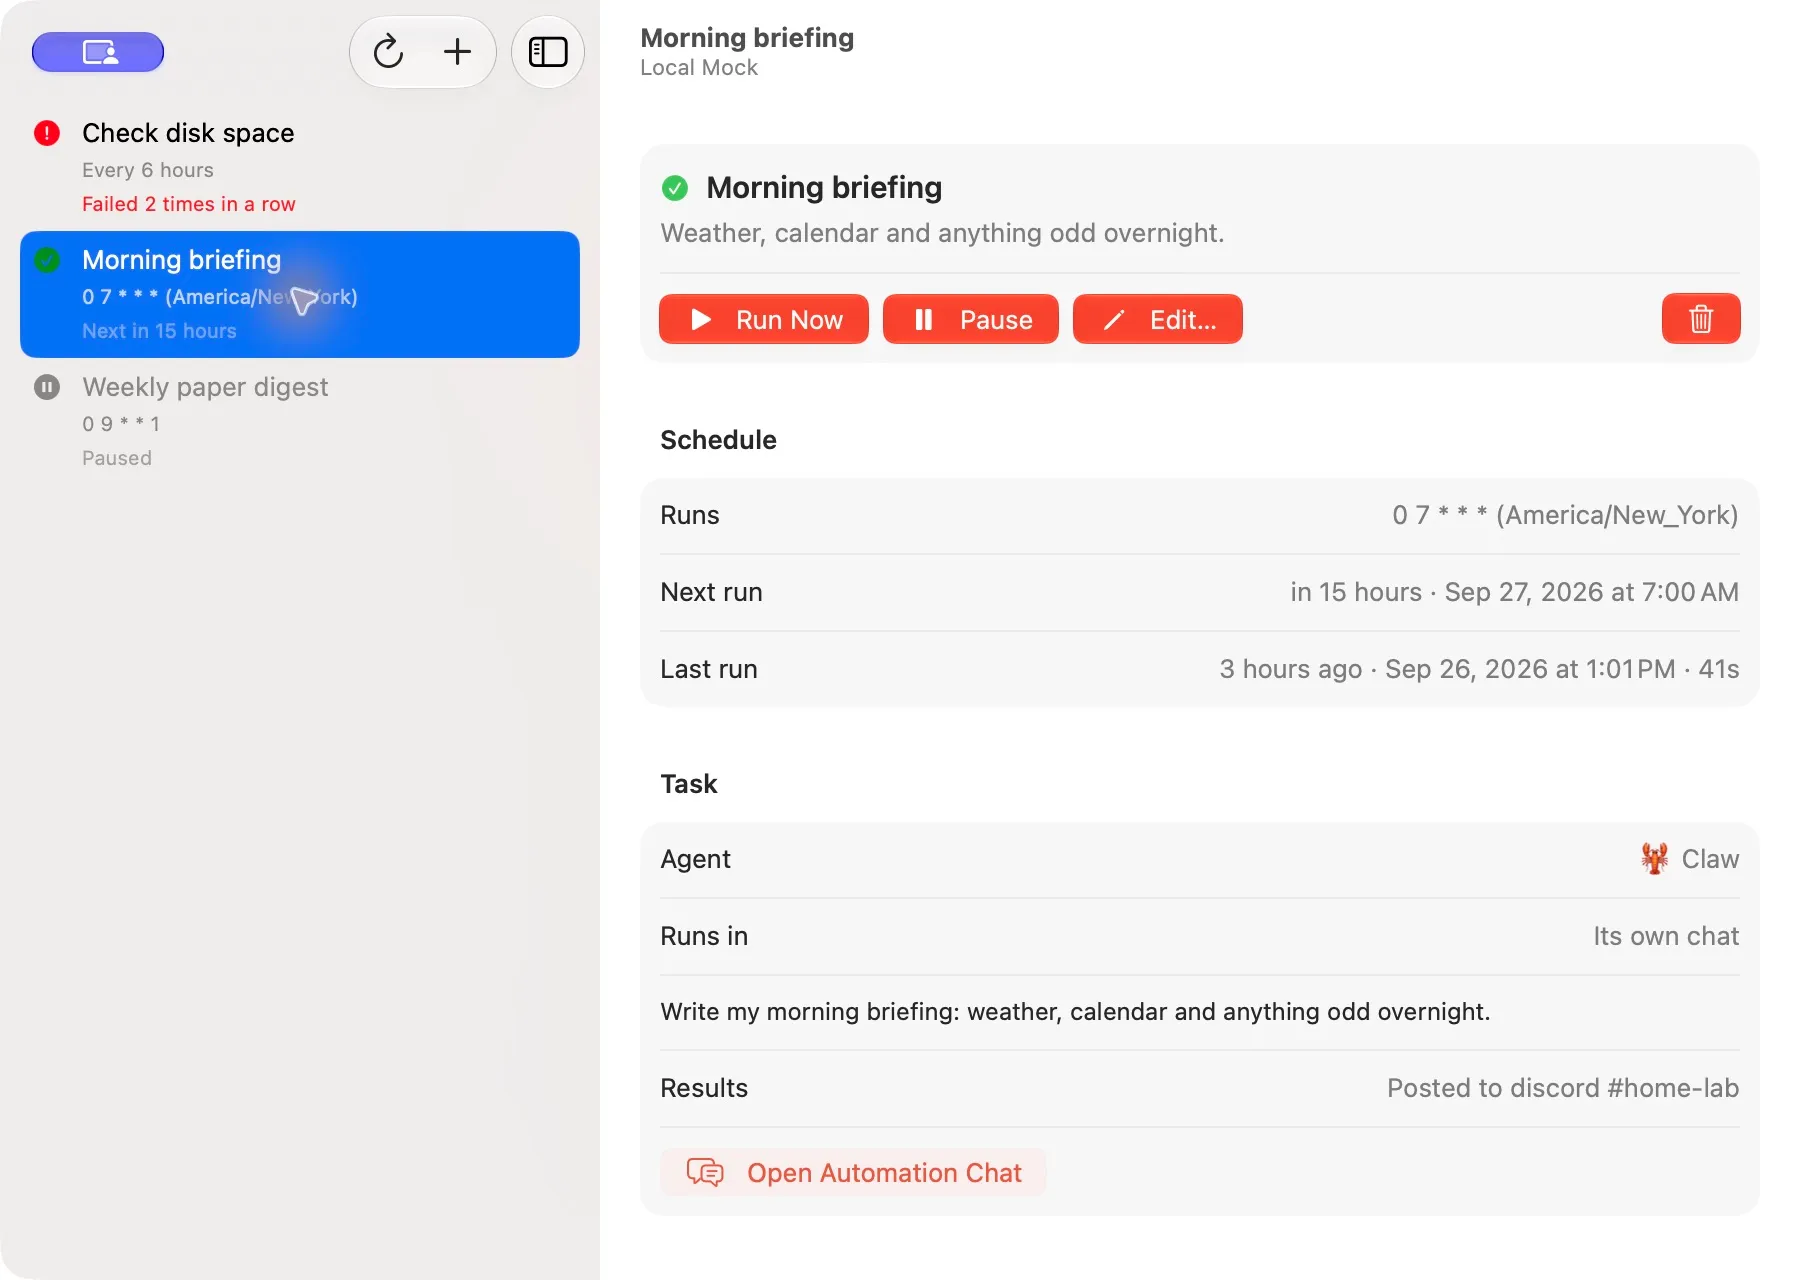This screenshot has height=1280, width=1800.
Task: Toggle the sidebar panel icon
Action: 548,52
